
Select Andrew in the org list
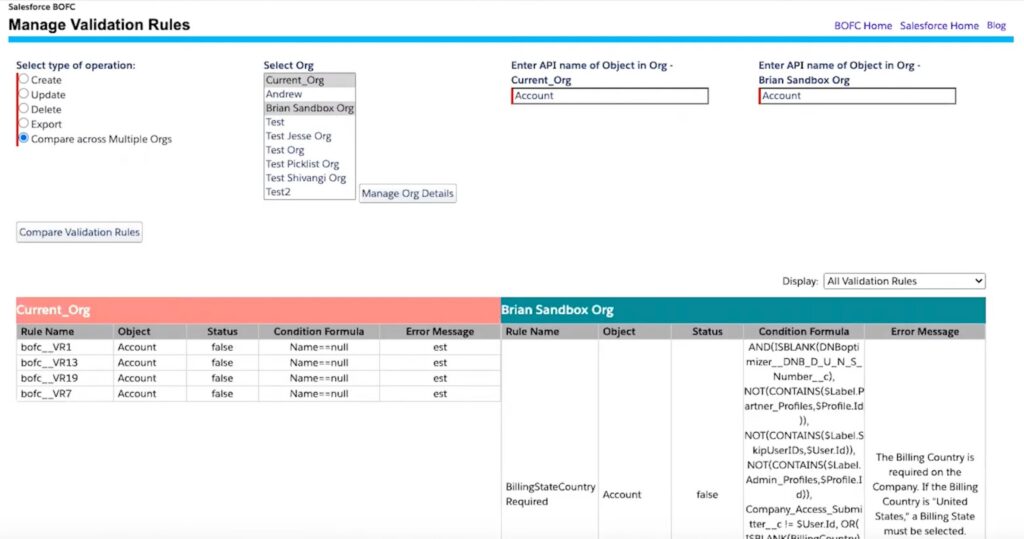click(x=310, y=94)
